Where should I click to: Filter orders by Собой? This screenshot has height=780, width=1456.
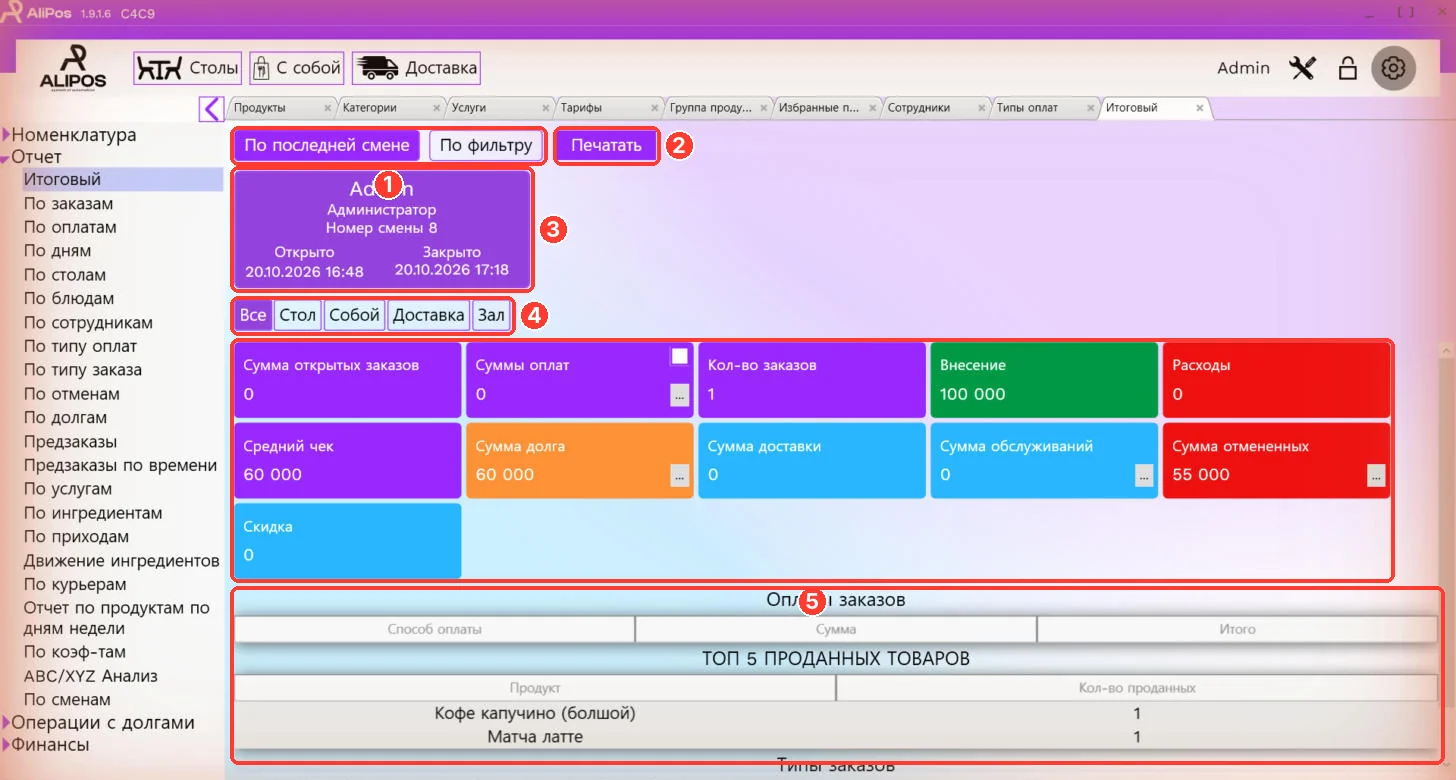[x=355, y=315]
